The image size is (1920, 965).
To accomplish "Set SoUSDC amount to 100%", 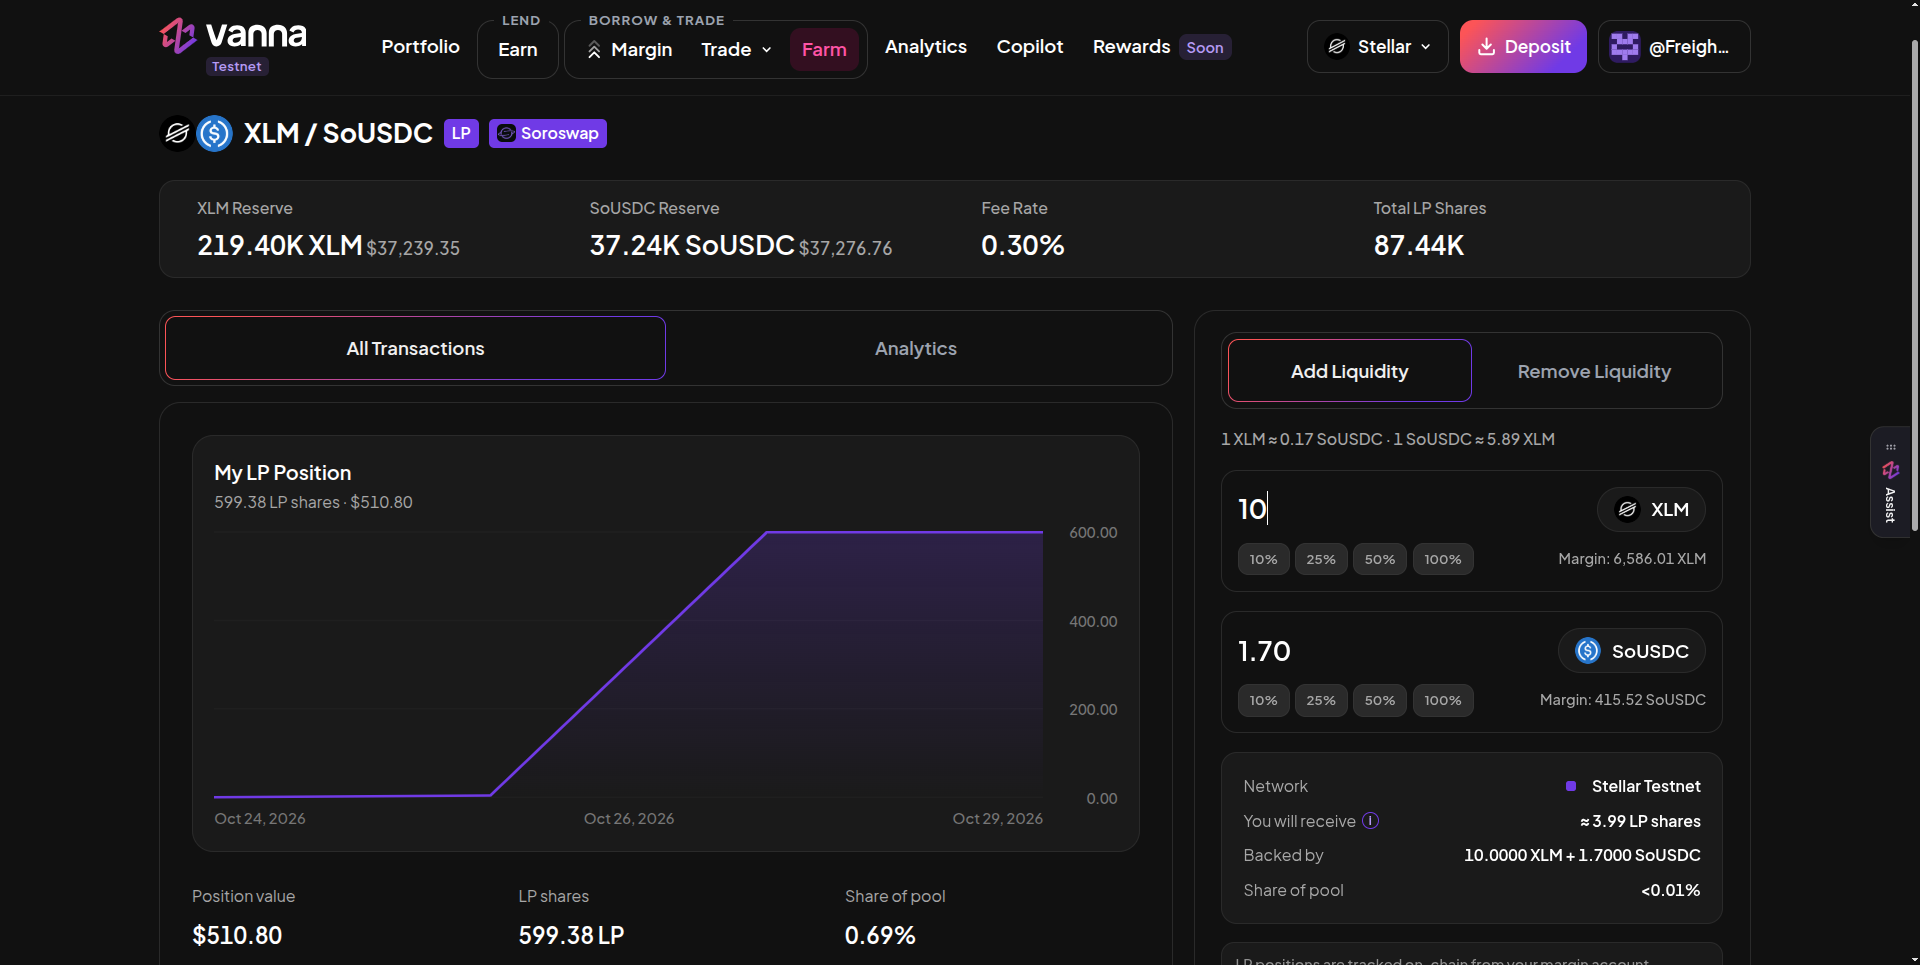I will 1443,701.
